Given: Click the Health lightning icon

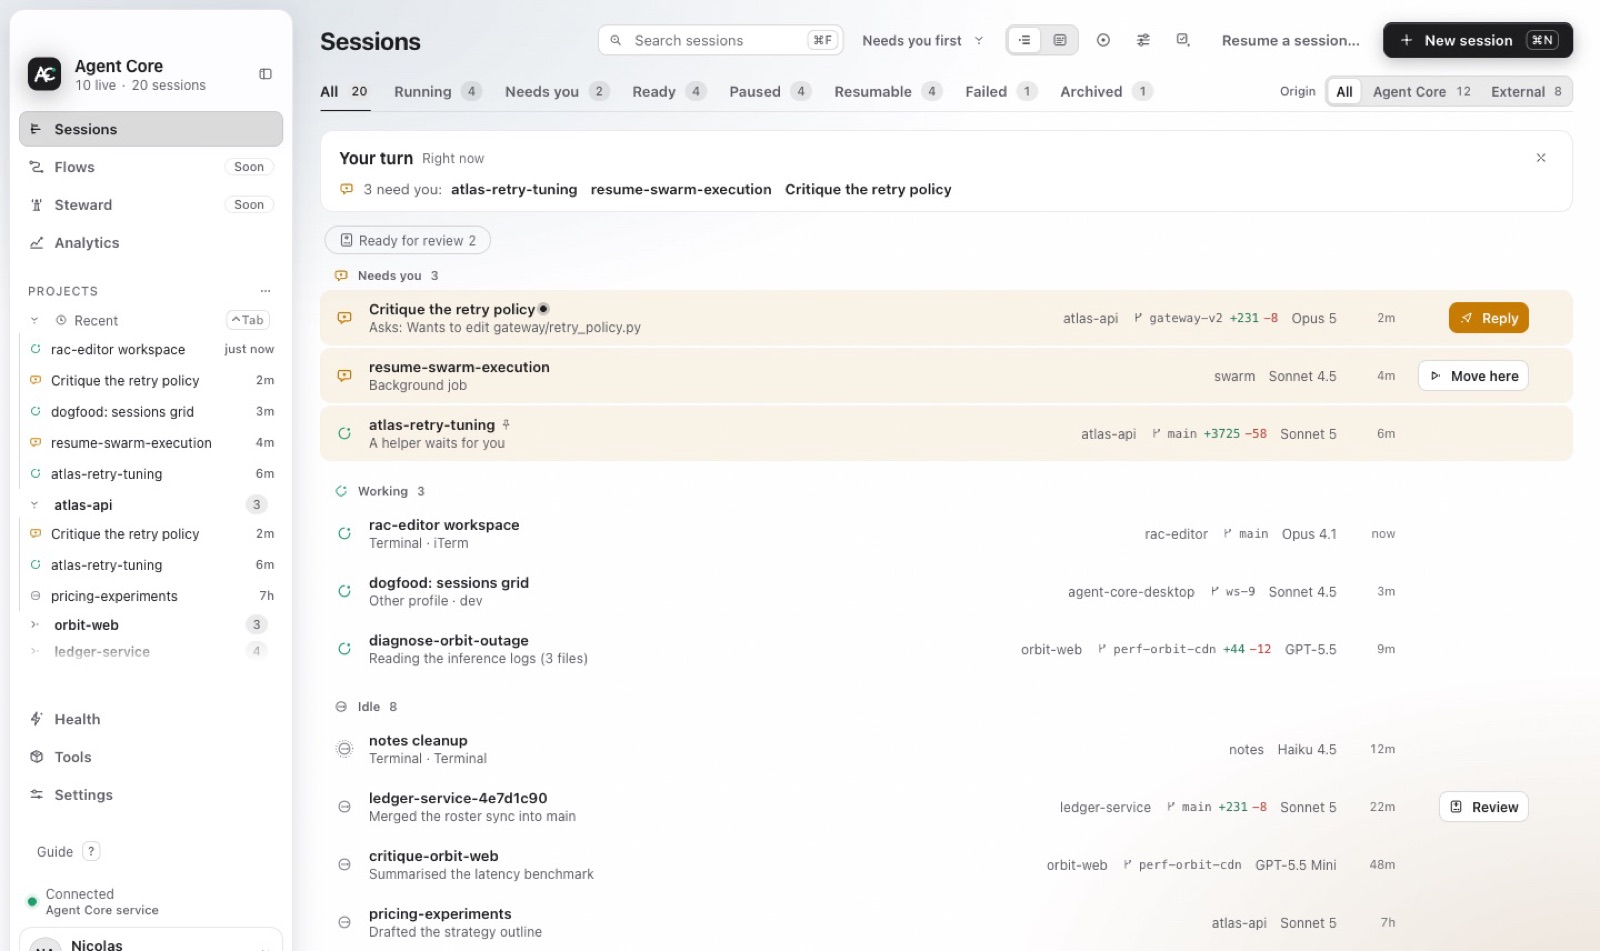Looking at the screenshot, I should pyautogui.click(x=37, y=719).
